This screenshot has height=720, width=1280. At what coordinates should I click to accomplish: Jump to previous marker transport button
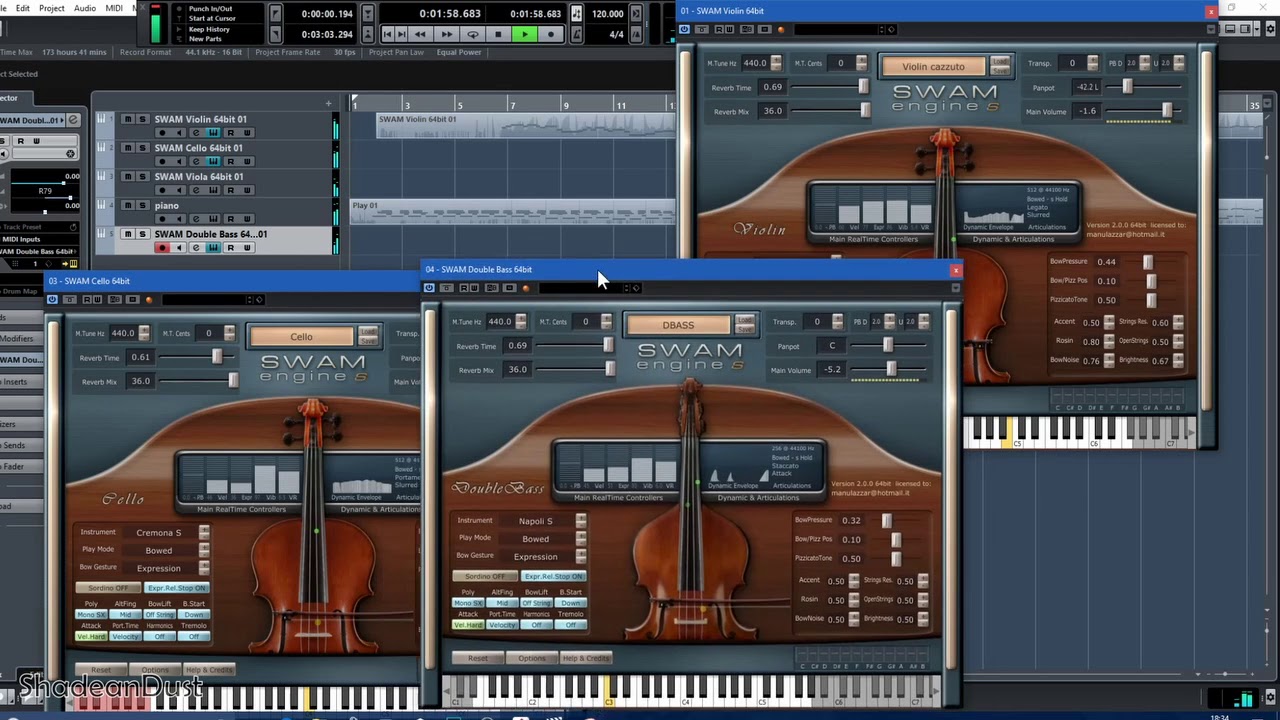[388, 34]
